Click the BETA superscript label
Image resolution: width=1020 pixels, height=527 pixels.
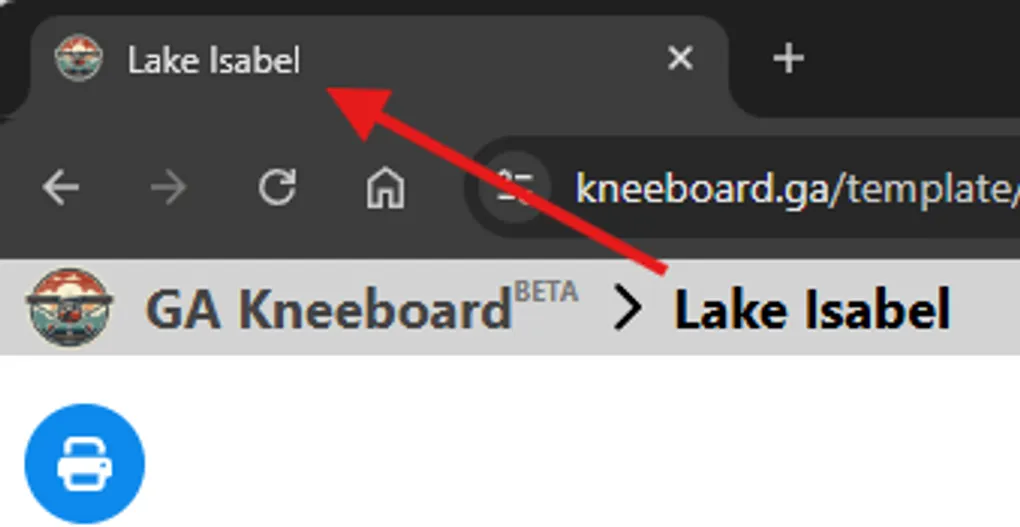pyautogui.click(x=546, y=292)
